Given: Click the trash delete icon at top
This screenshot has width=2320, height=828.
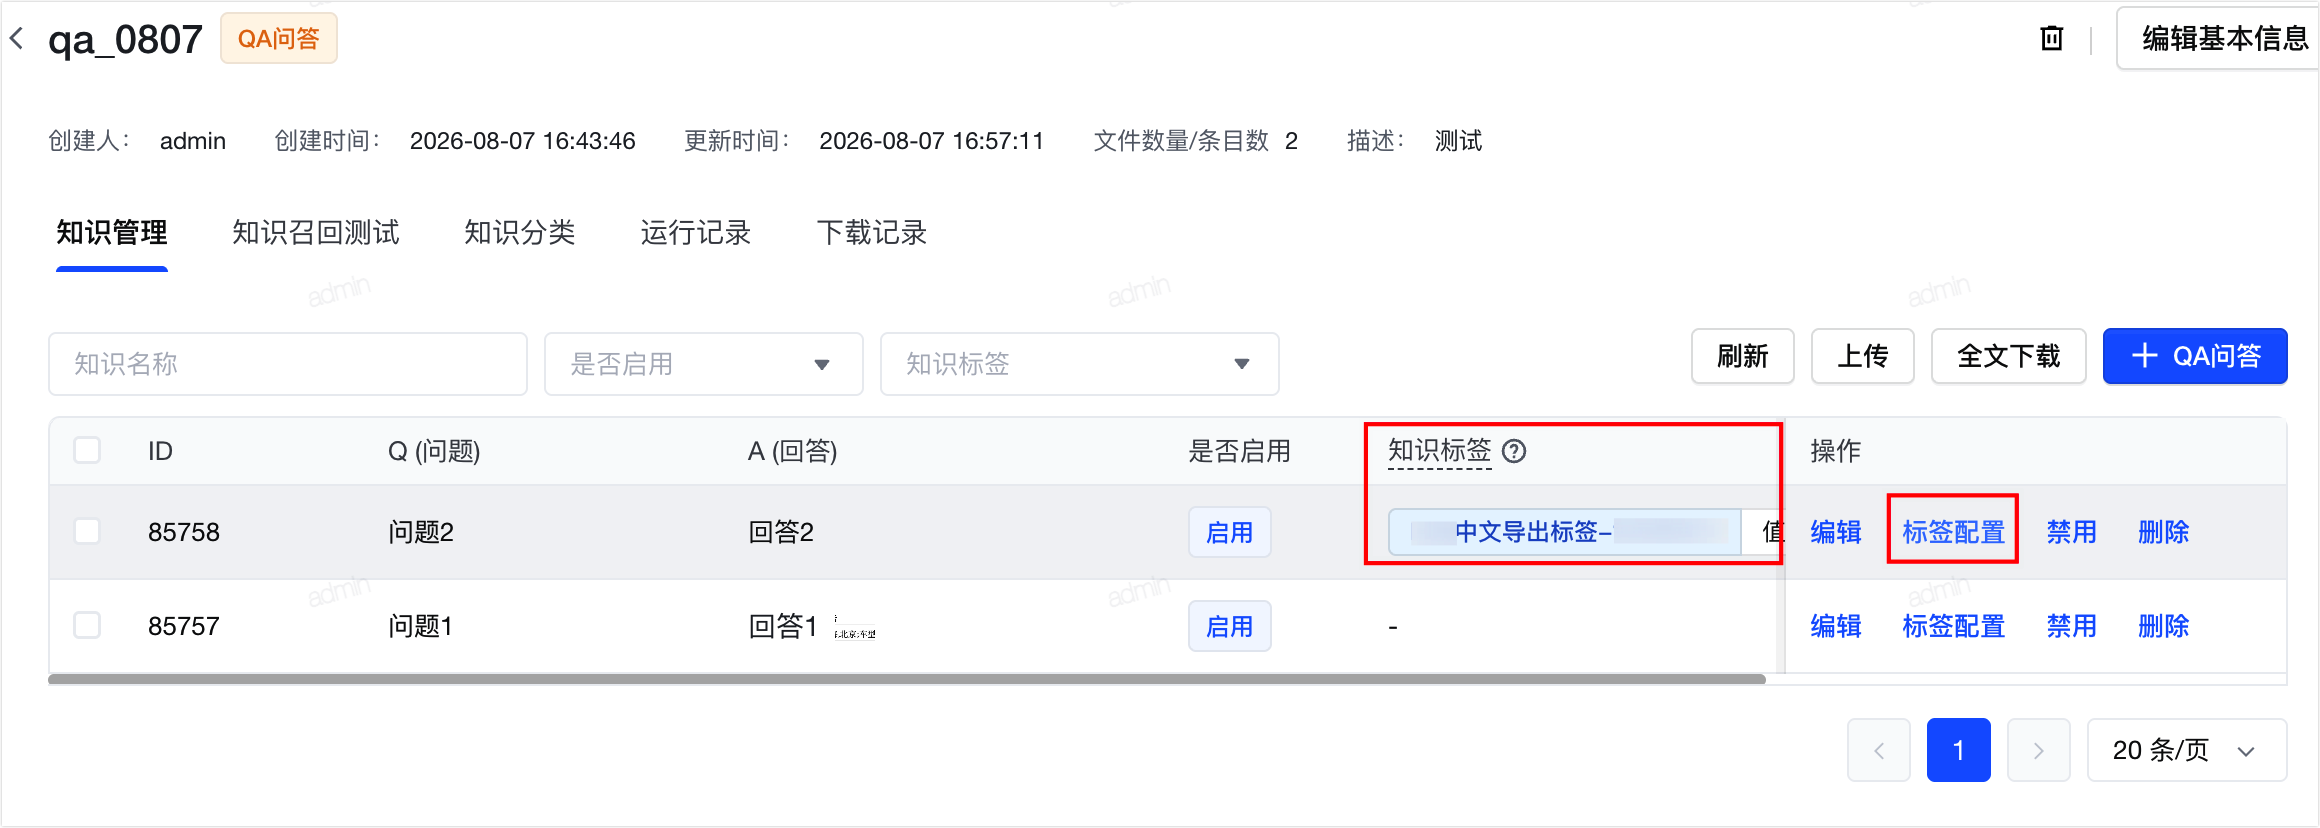Looking at the screenshot, I should point(2051,39).
